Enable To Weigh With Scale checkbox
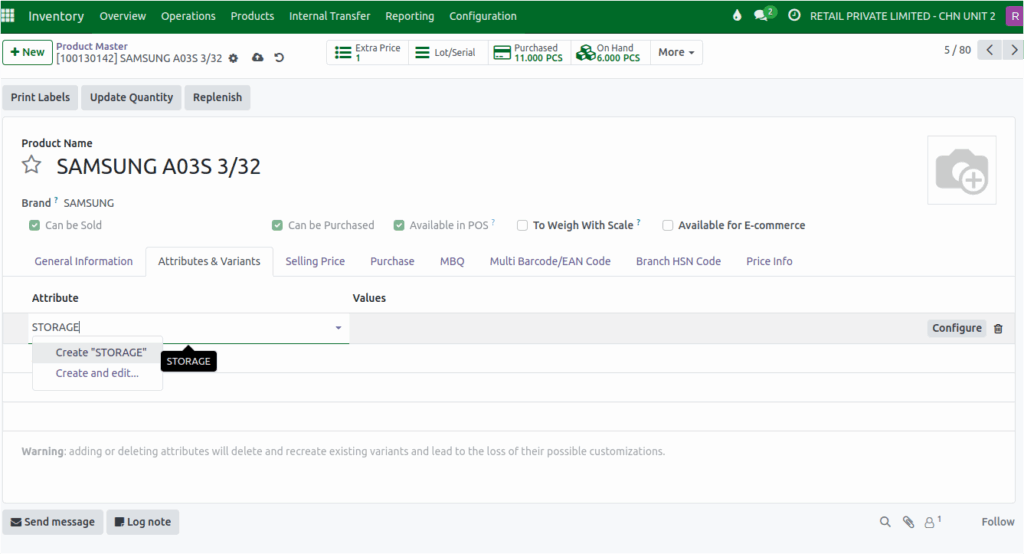Image resolution: width=1024 pixels, height=554 pixels. point(522,225)
